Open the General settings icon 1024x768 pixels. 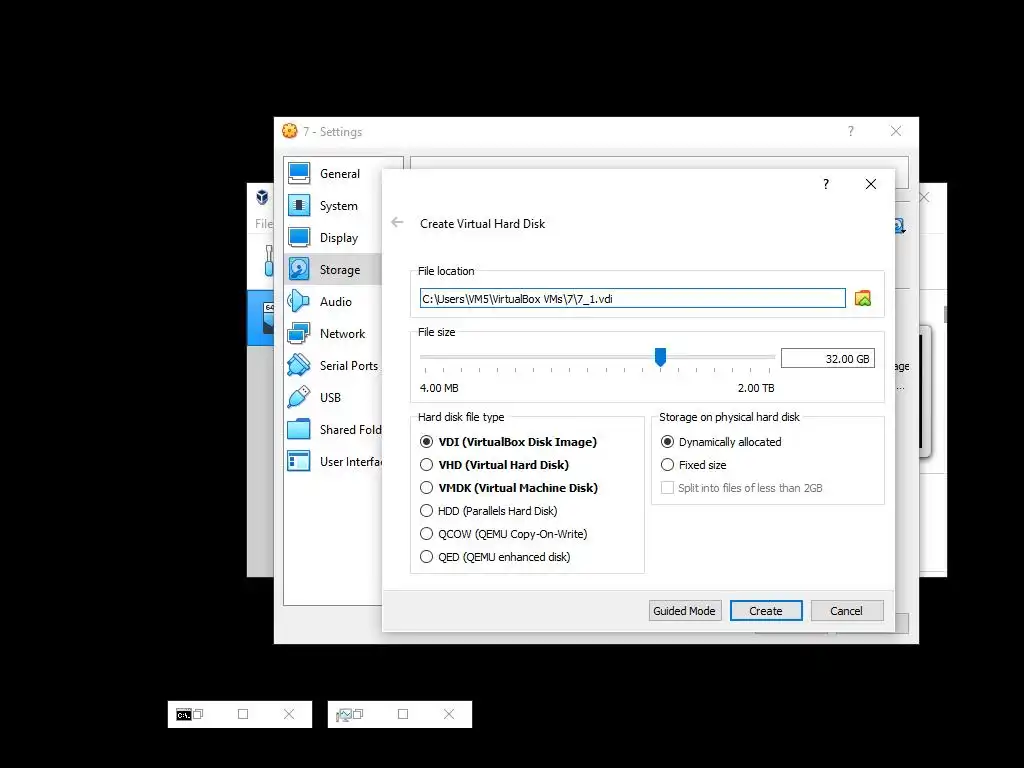[299, 174]
